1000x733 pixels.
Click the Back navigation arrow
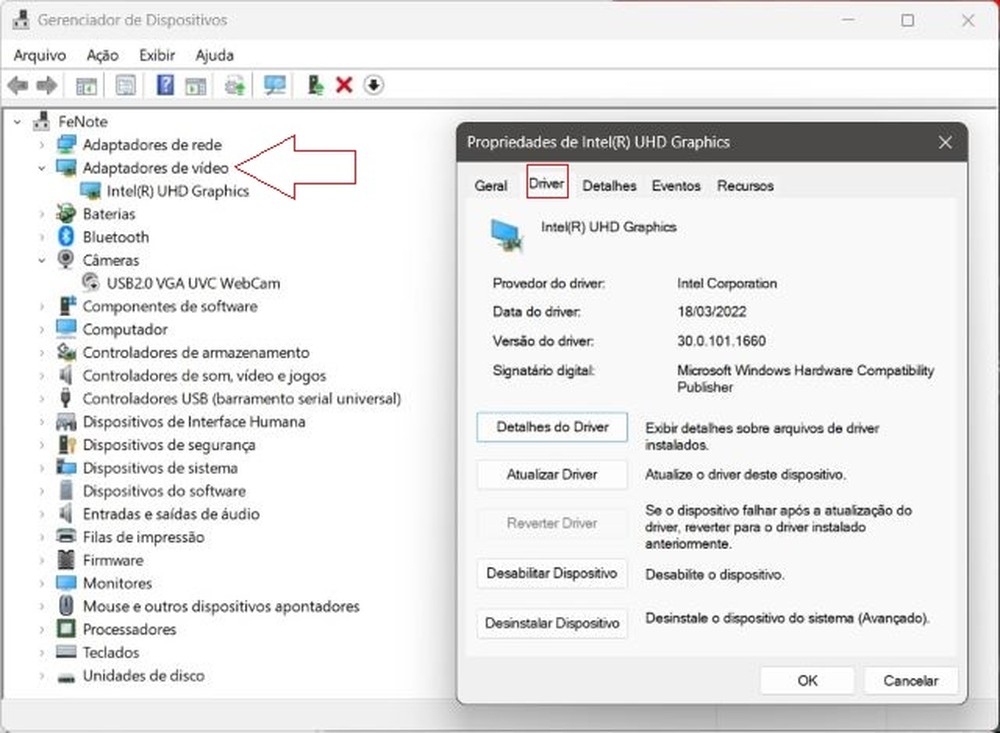coord(17,85)
